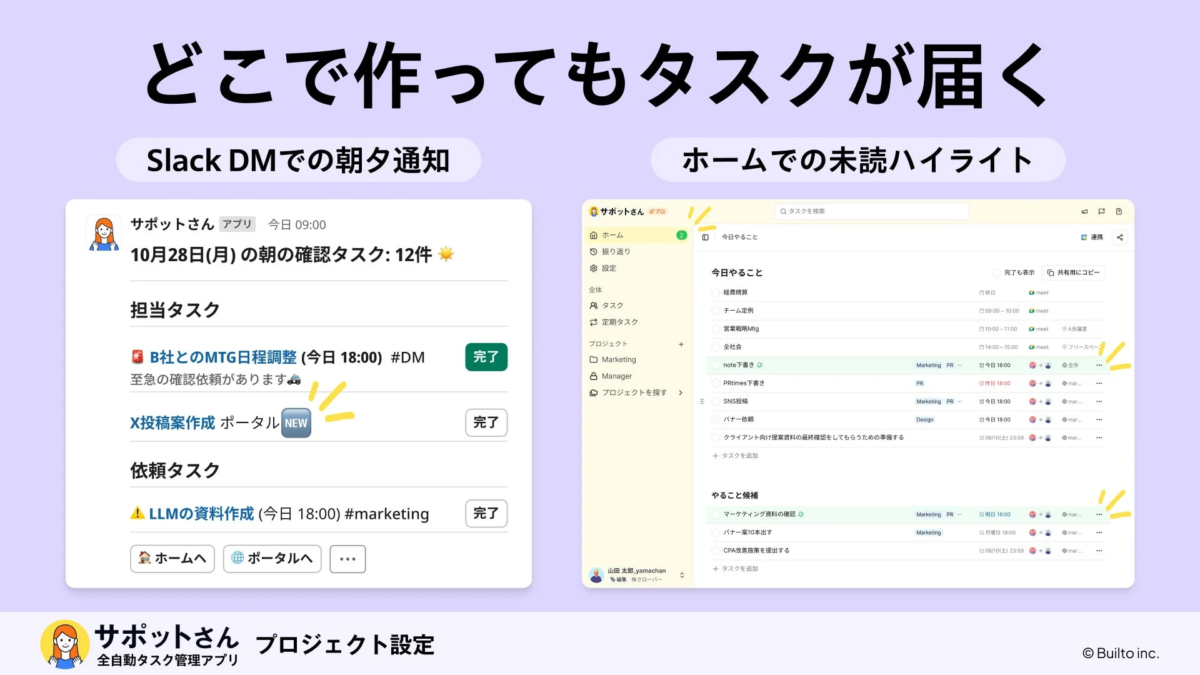Select ホーム in the sidebar menu

pos(606,234)
